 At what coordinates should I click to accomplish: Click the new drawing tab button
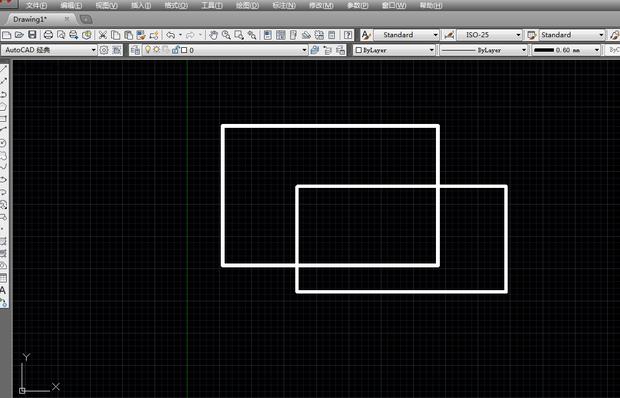86,19
